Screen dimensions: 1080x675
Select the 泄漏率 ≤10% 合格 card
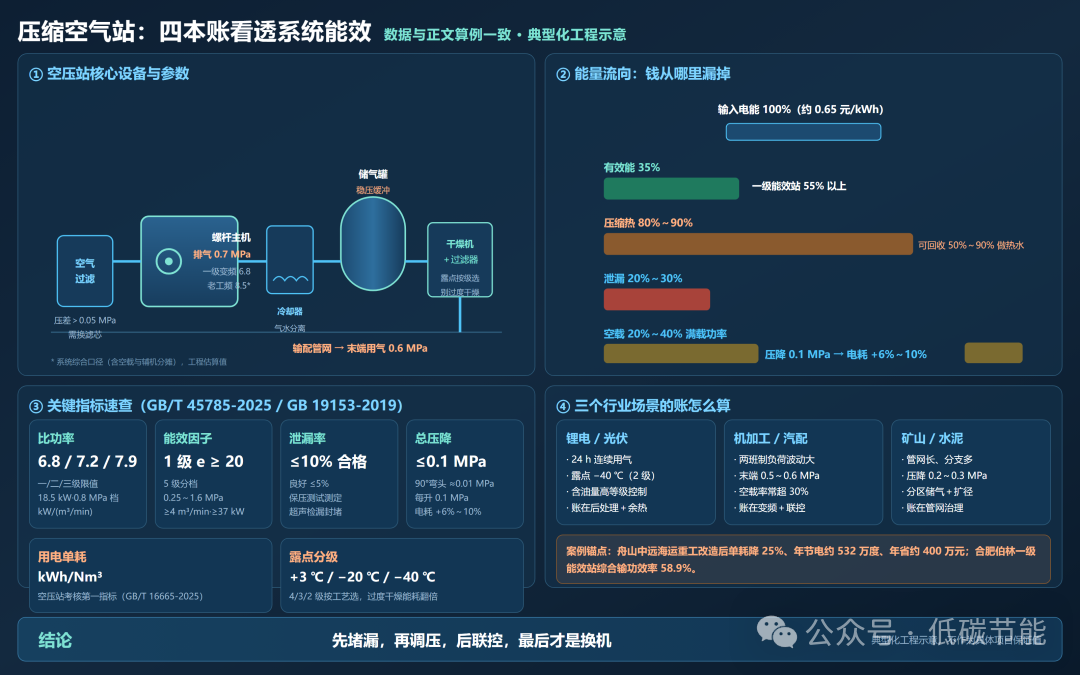click(339, 474)
